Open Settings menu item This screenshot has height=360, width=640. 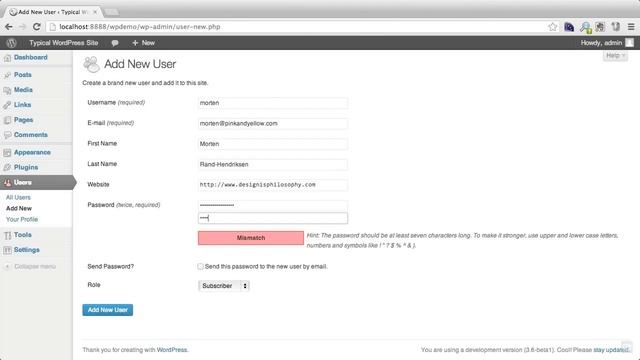27,250
